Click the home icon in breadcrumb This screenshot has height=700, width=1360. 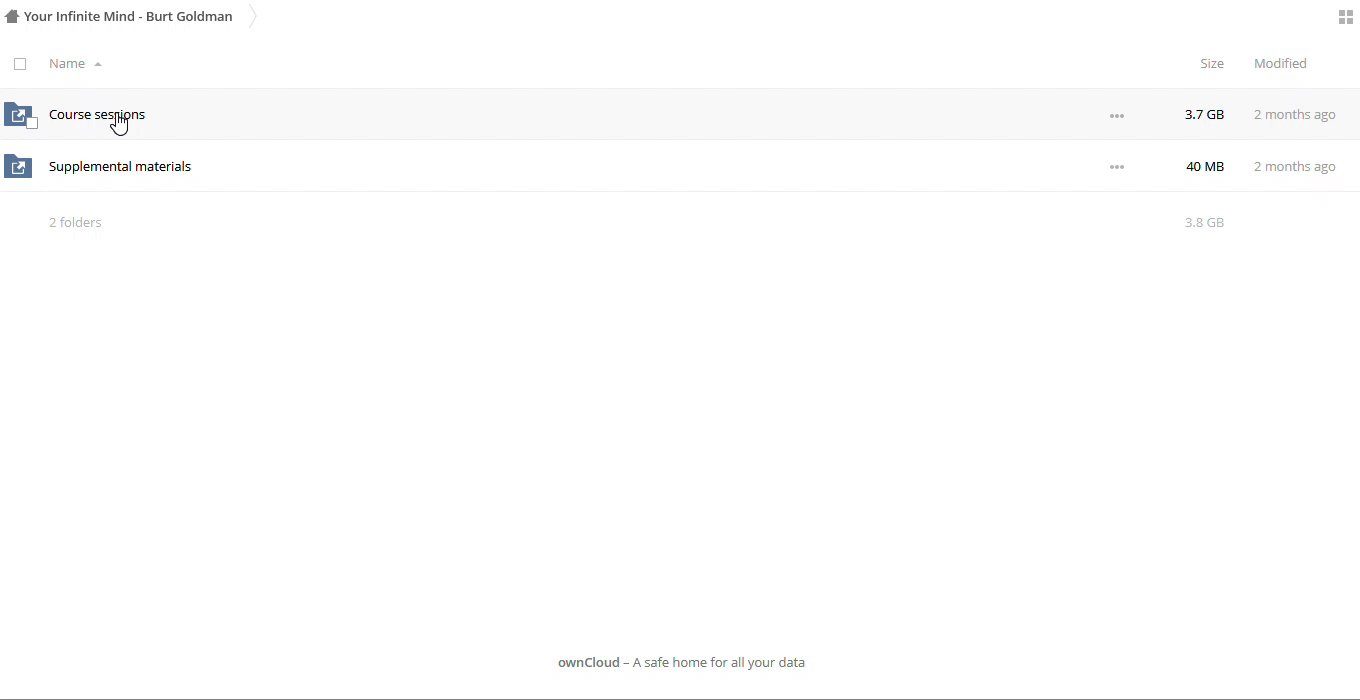(x=12, y=17)
